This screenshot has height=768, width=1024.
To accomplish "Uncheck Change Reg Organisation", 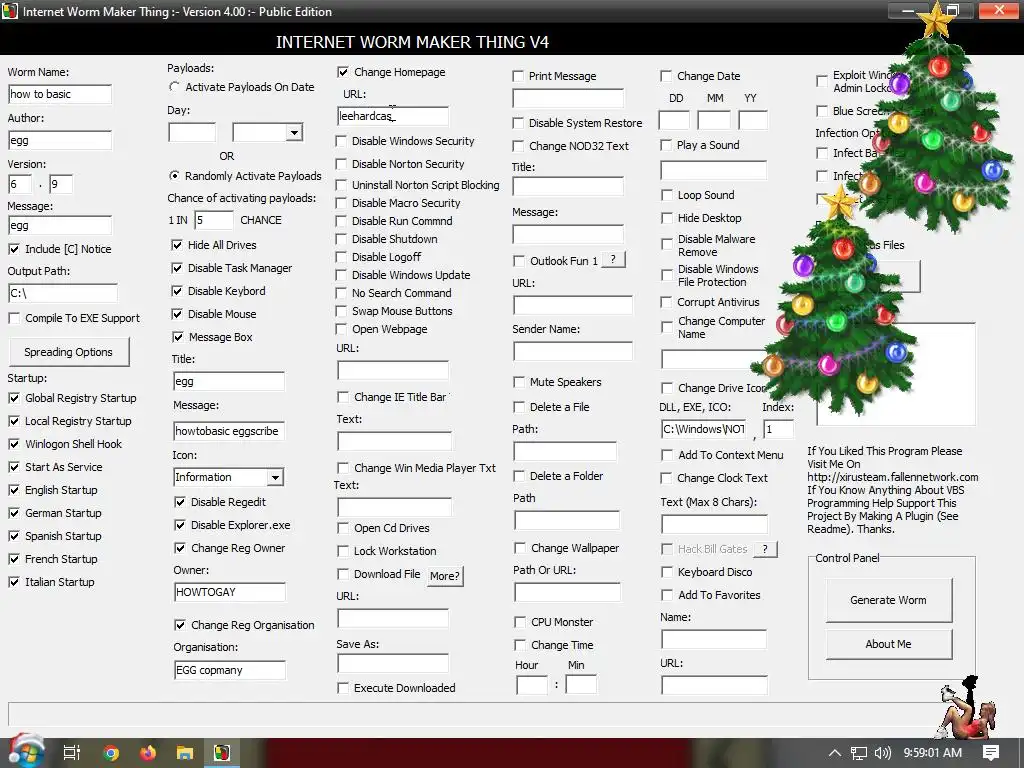I will 180,625.
